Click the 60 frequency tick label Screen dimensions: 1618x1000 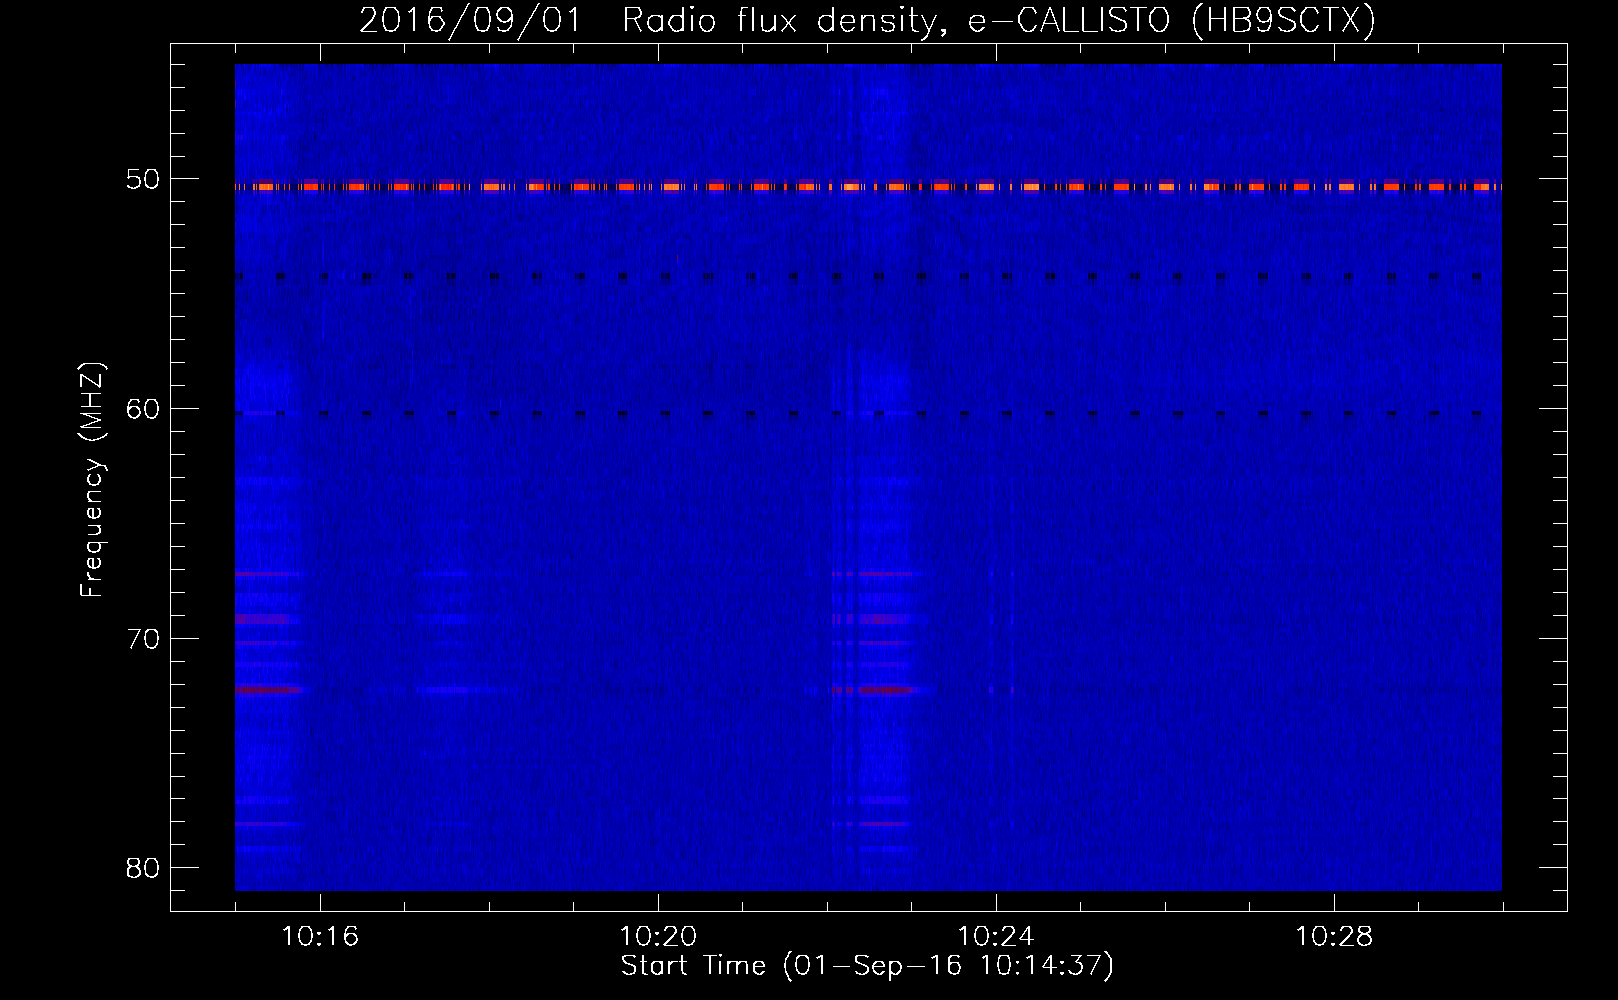click(x=144, y=409)
